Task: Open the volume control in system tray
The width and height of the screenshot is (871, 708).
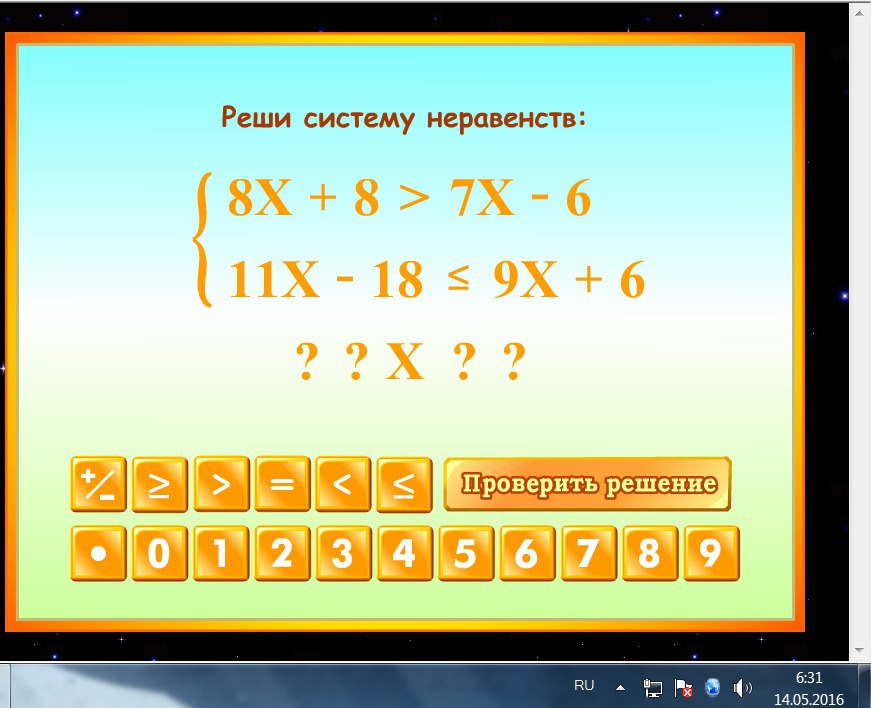Action: coord(743,686)
